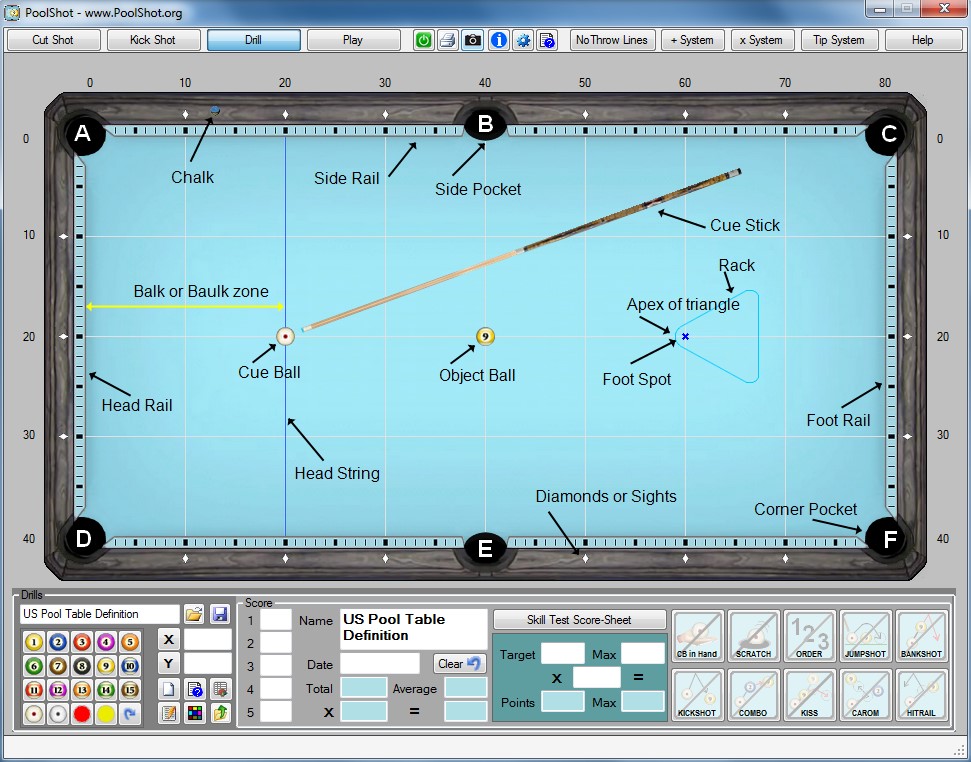
Task: Create a new blank drill page
Action: (x=169, y=689)
